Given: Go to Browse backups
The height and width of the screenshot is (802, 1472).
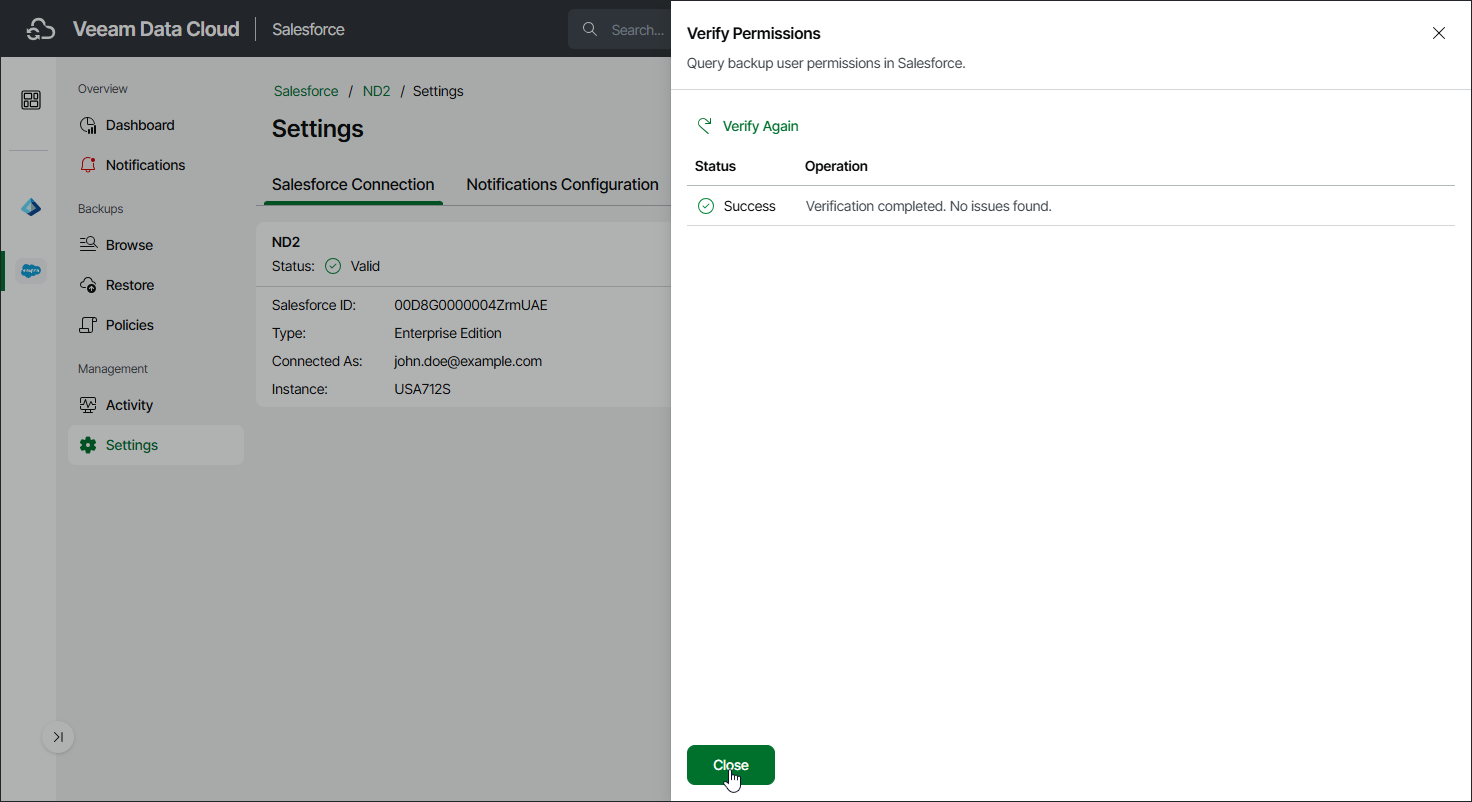Looking at the screenshot, I should pyautogui.click(x=156, y=245).
